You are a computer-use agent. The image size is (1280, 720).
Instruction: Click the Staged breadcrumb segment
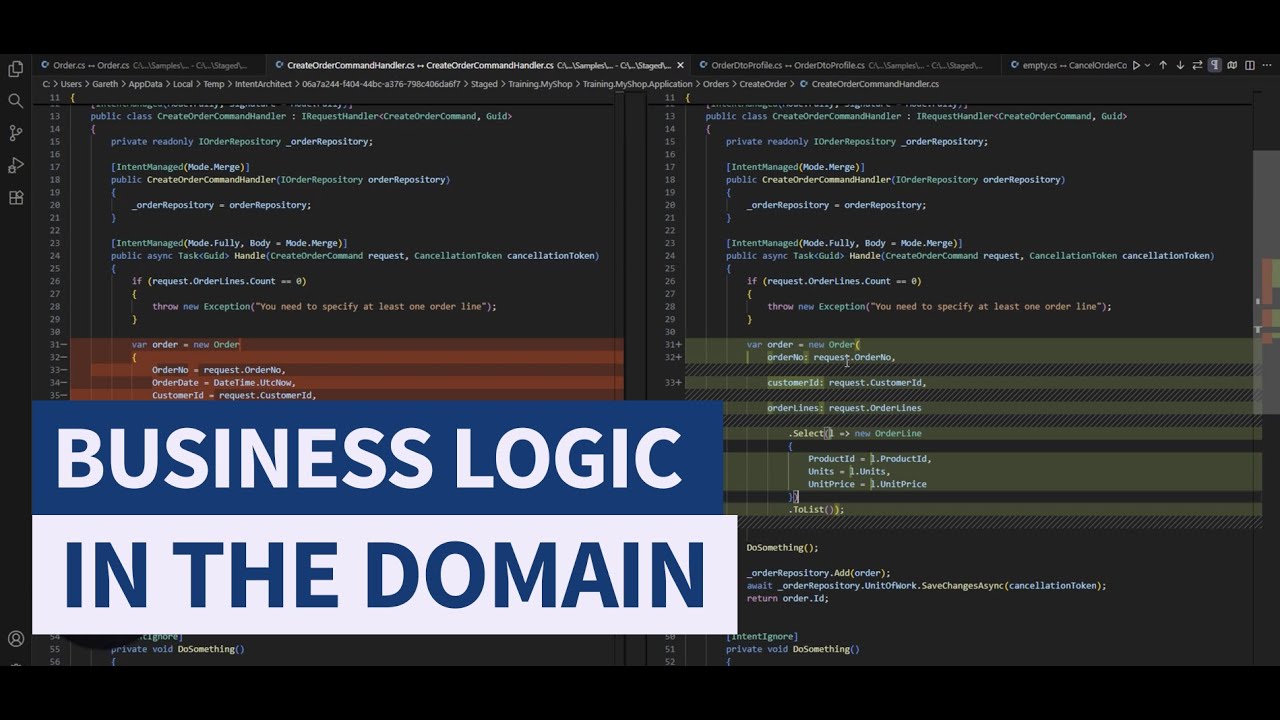(x=484, y=84)
